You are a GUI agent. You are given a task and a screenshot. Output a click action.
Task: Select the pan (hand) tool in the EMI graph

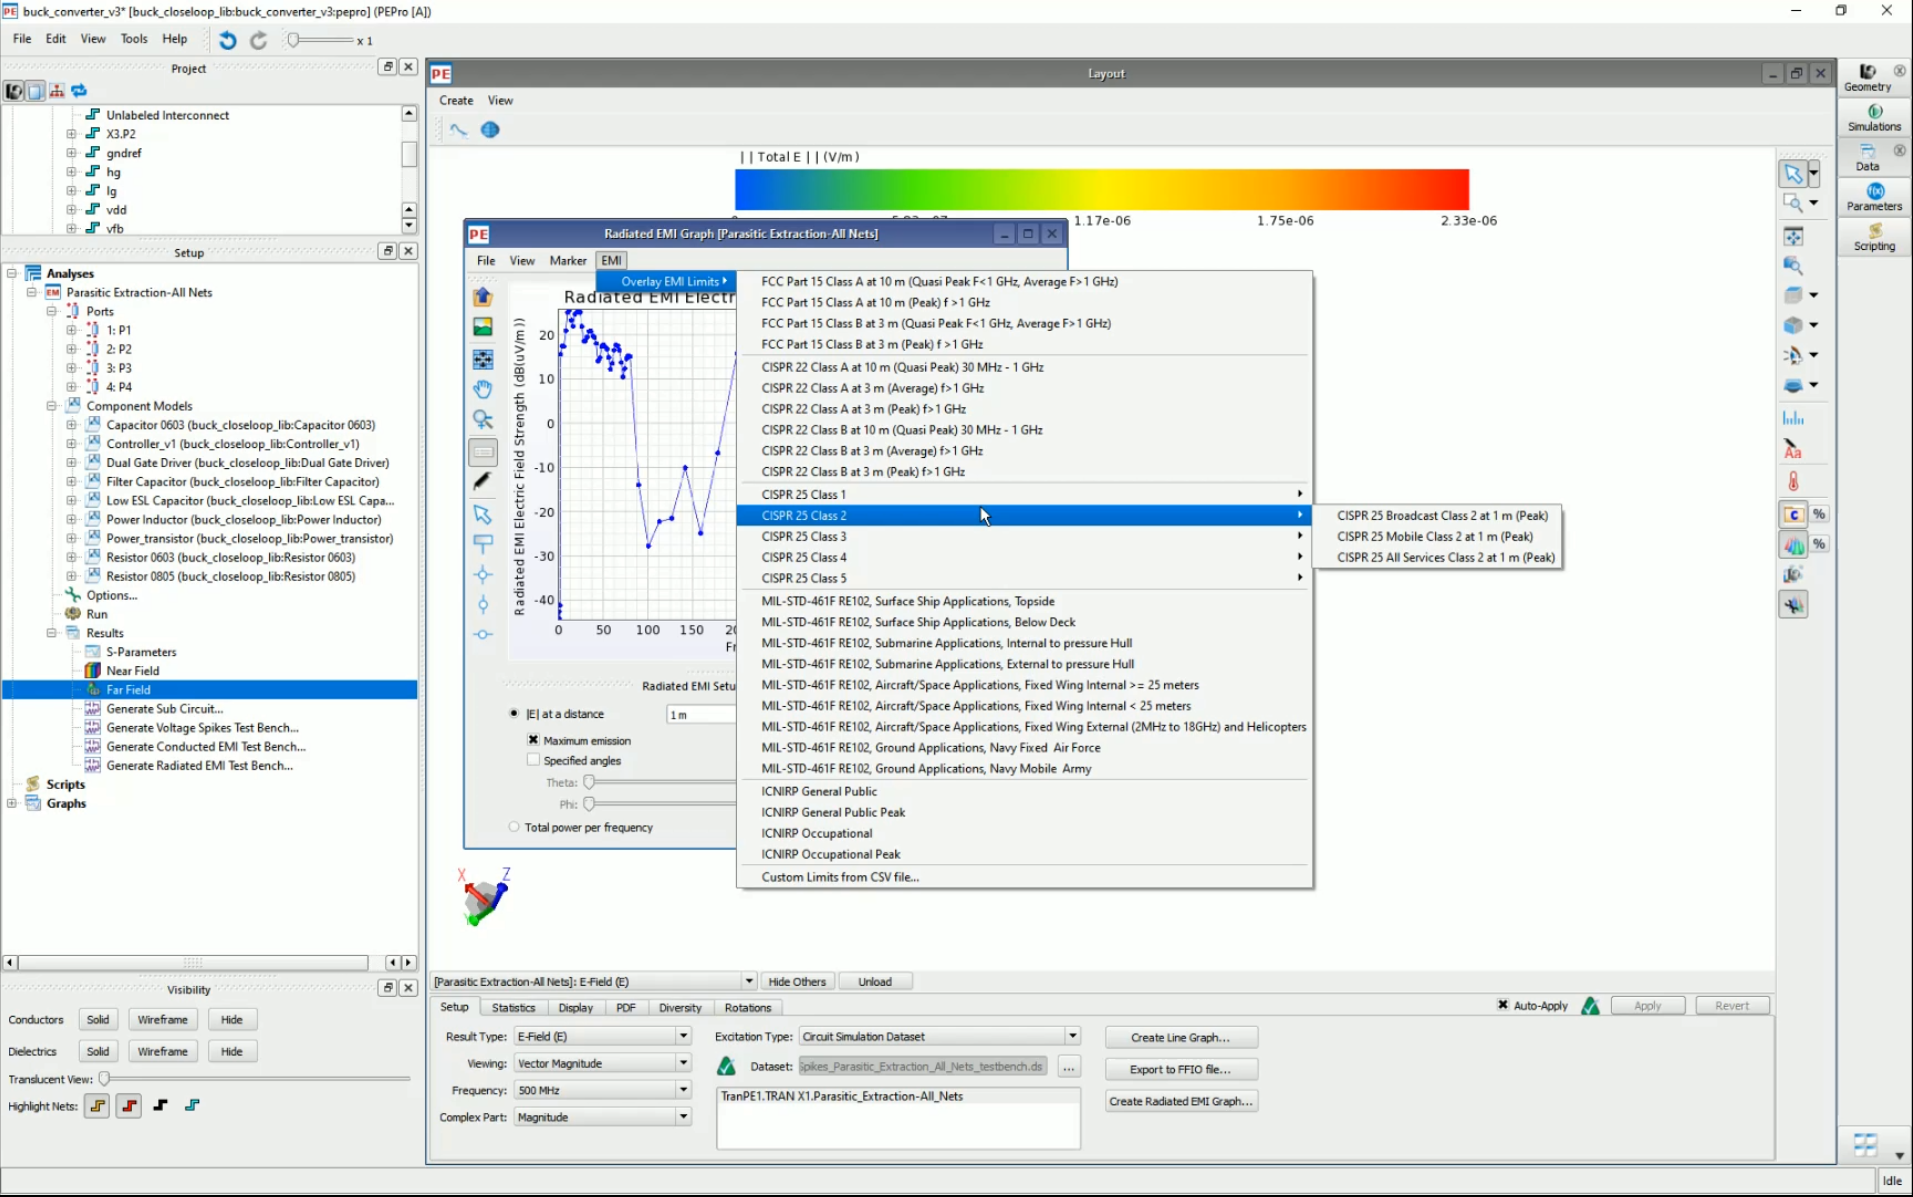pyautogui.click(x=483, y=389)
